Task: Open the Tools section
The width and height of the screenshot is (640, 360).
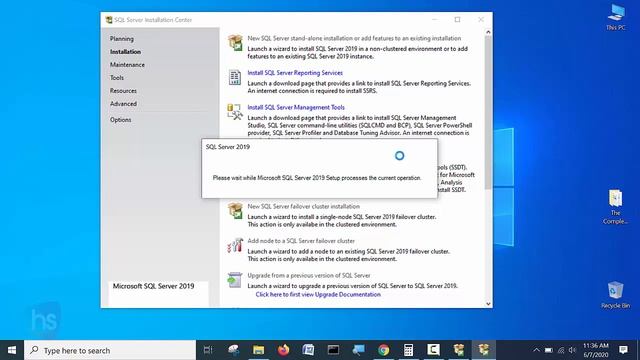Action: pyautogui.click(x=117, y=78)
